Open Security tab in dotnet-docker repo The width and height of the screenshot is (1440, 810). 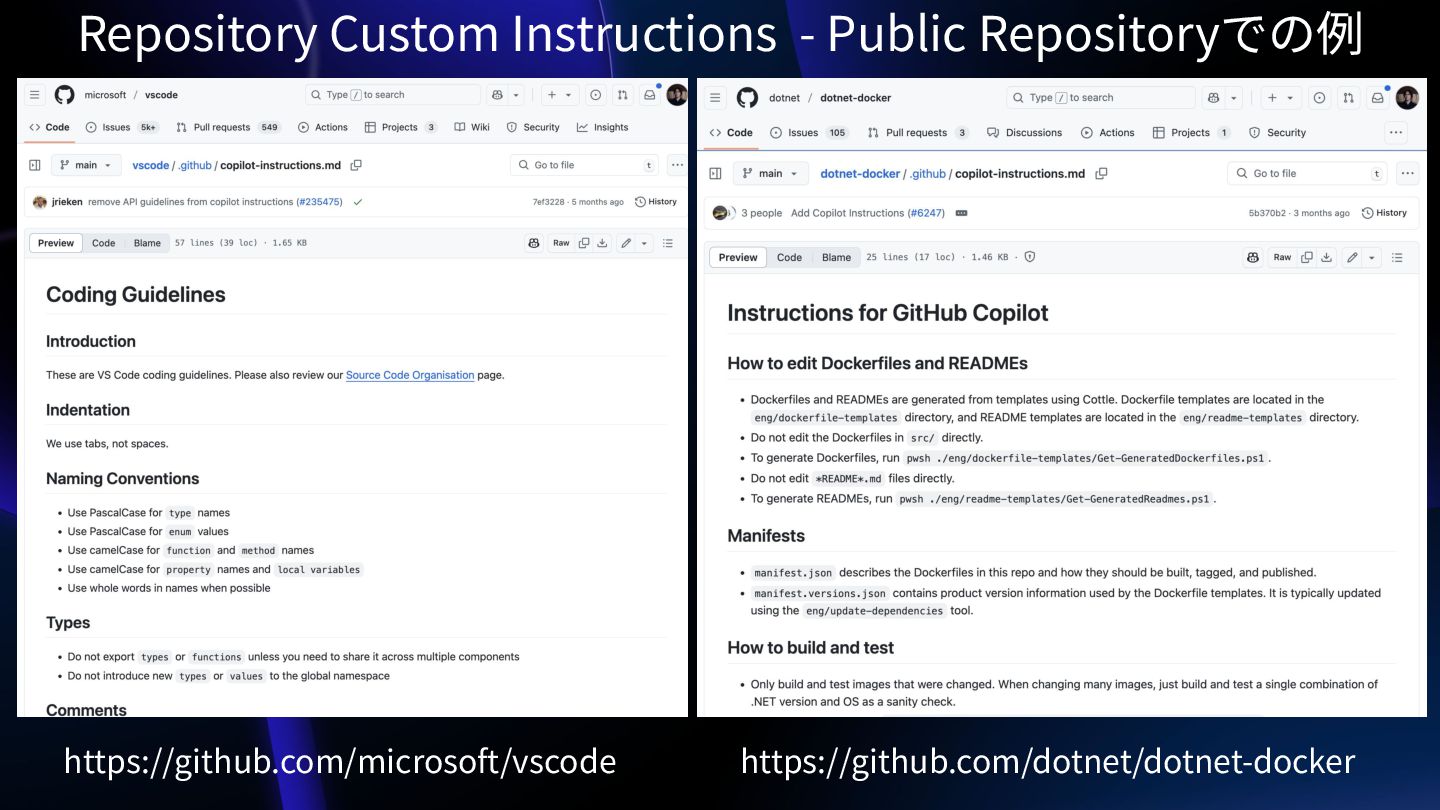point(1277,132)
